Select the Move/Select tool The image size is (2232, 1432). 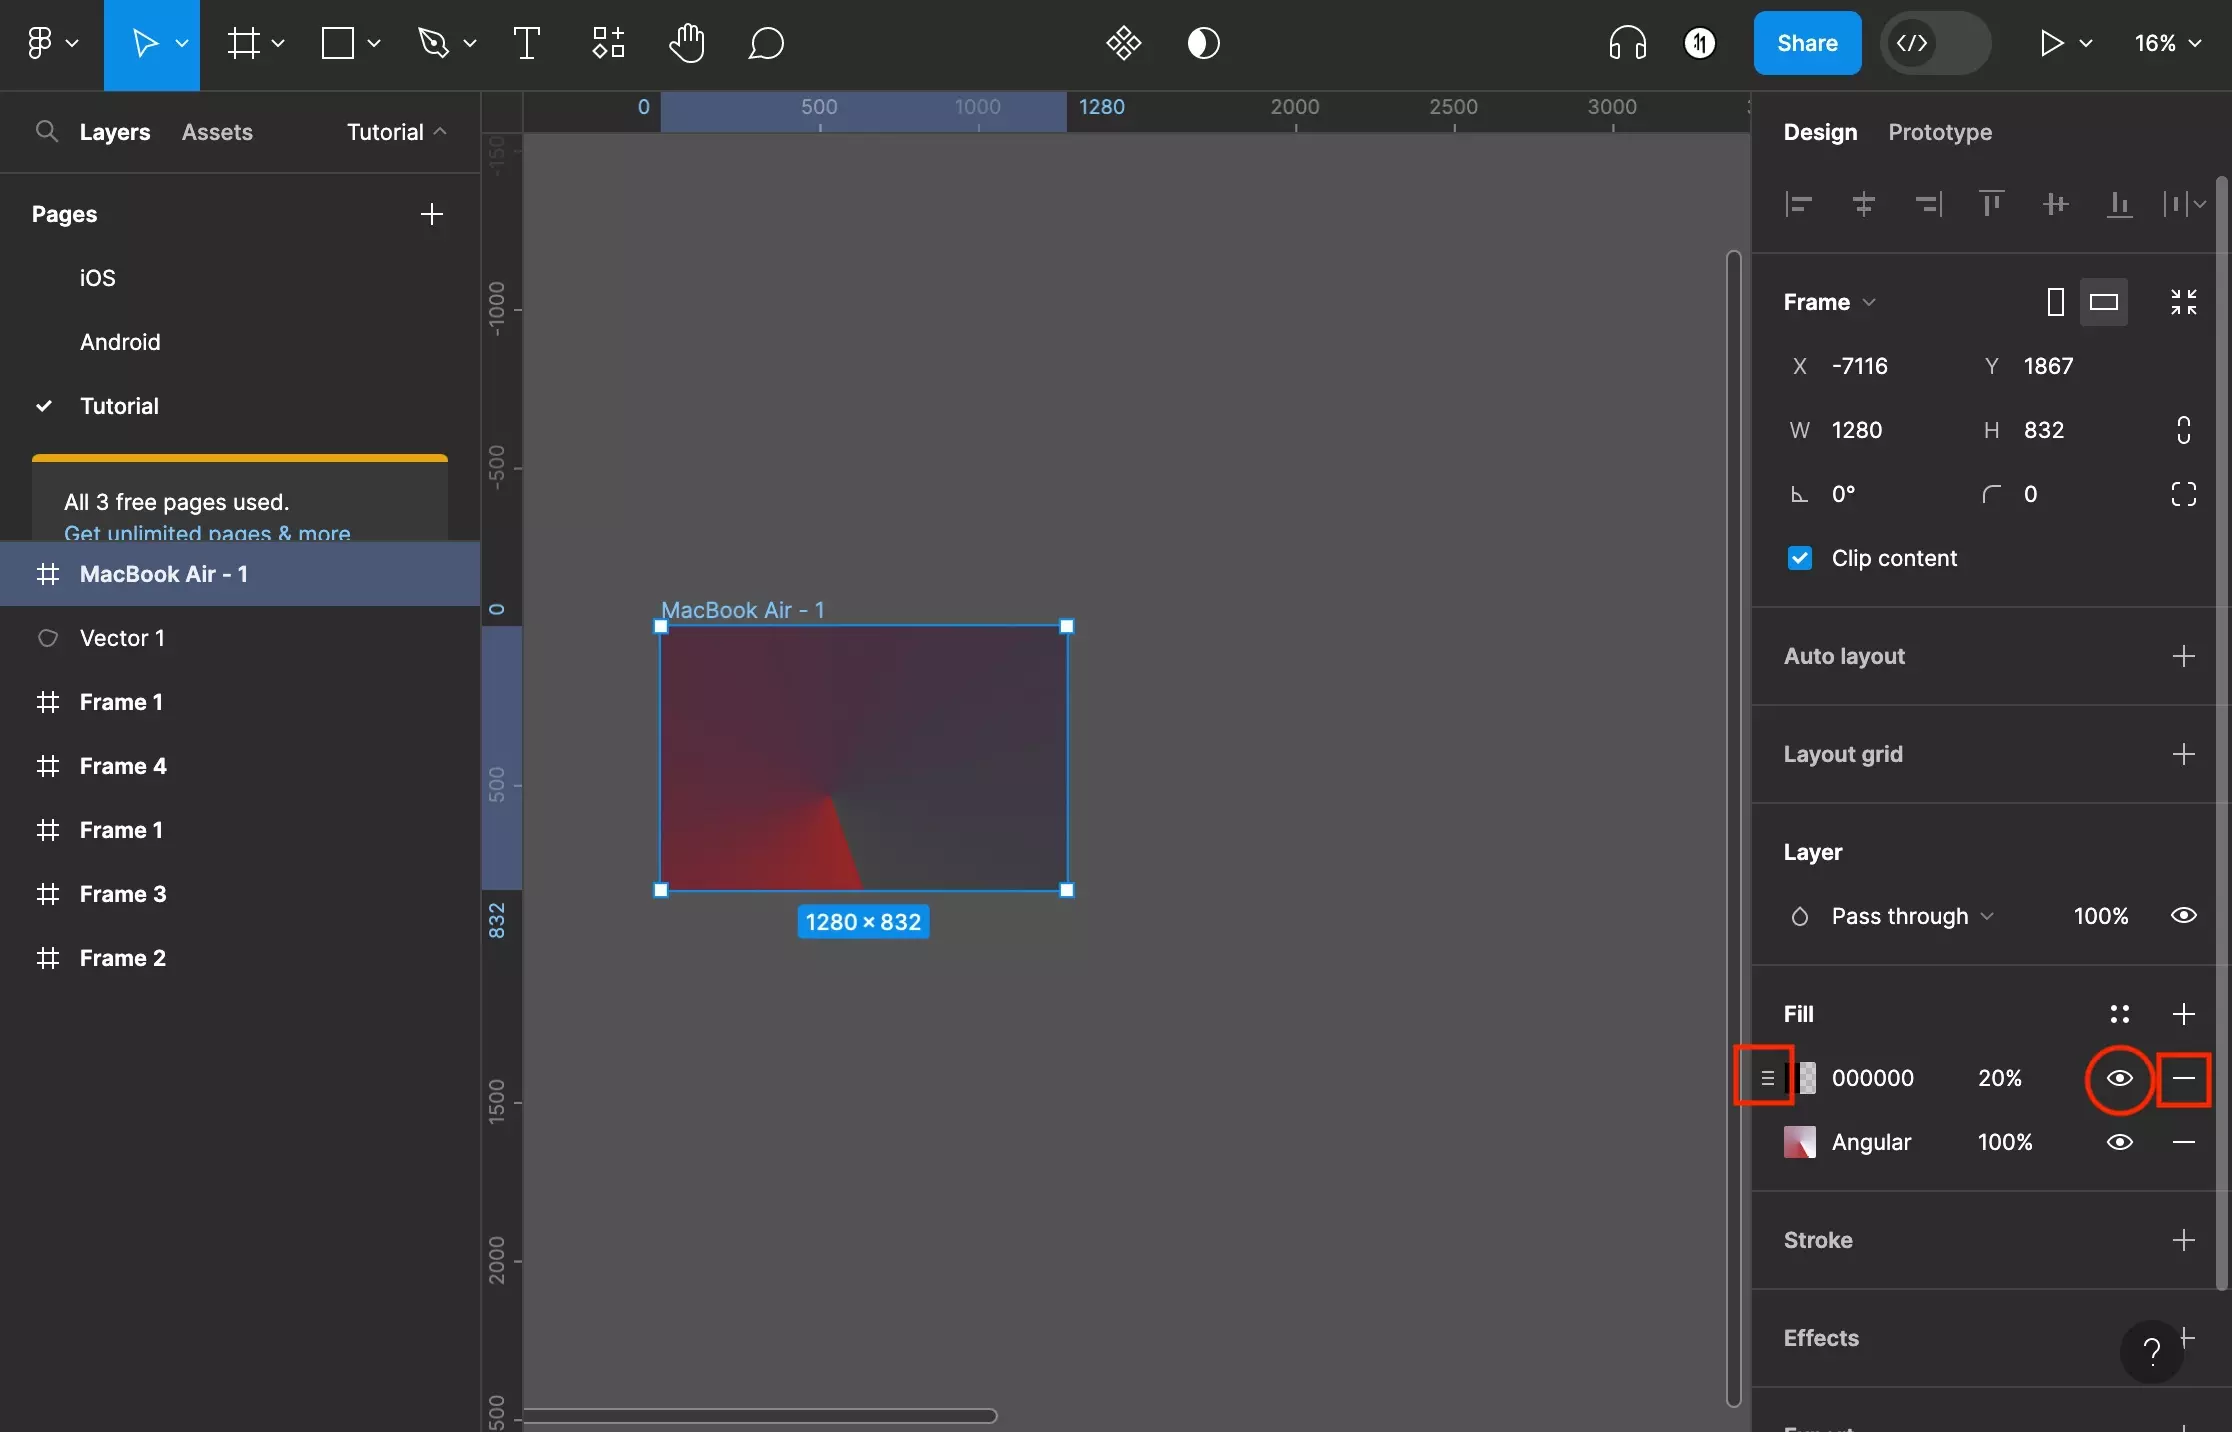point(142,42)
